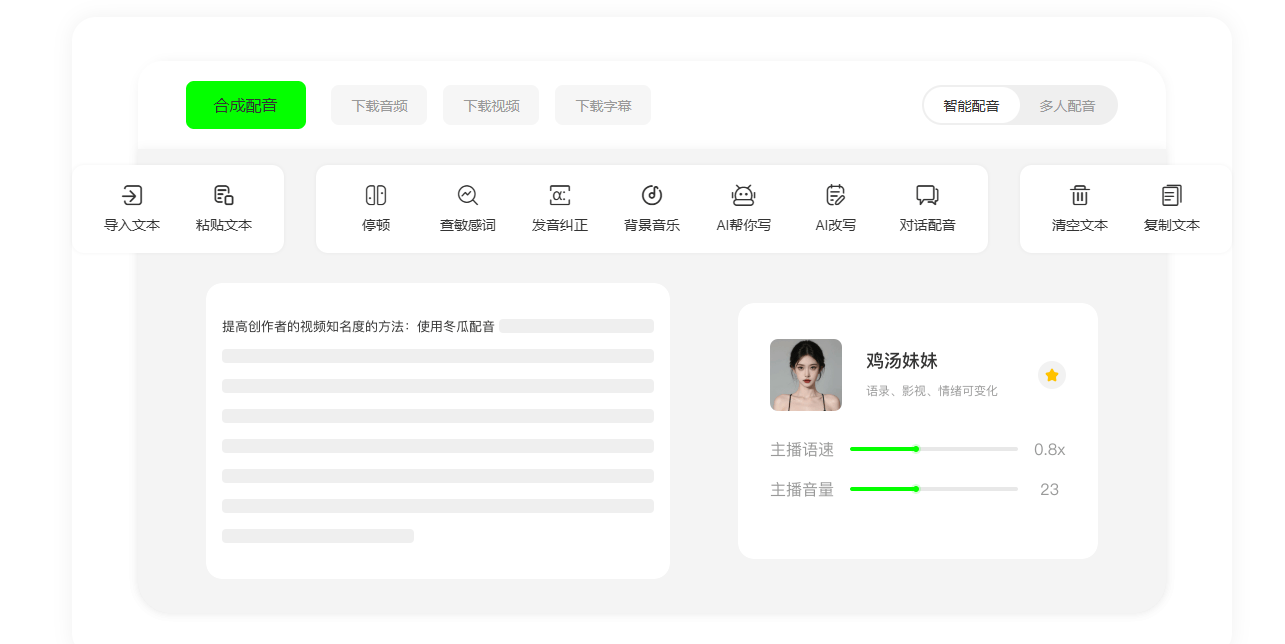Image resolution: width=1285 pixels, height=644 pixels.
Task: Select the 发音纠正 pronunciation correction tool
Action: point(560,195)
